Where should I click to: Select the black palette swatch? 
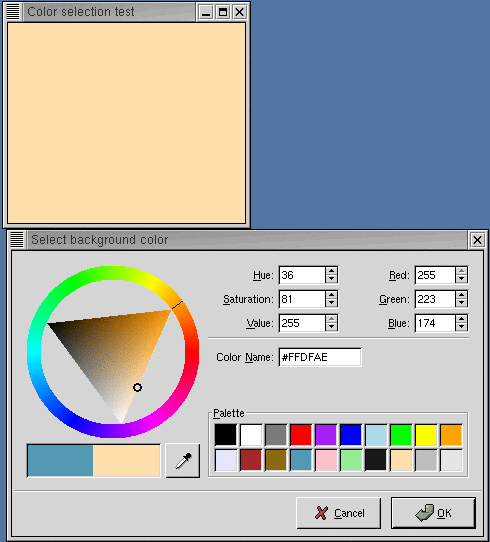(226, 435)
